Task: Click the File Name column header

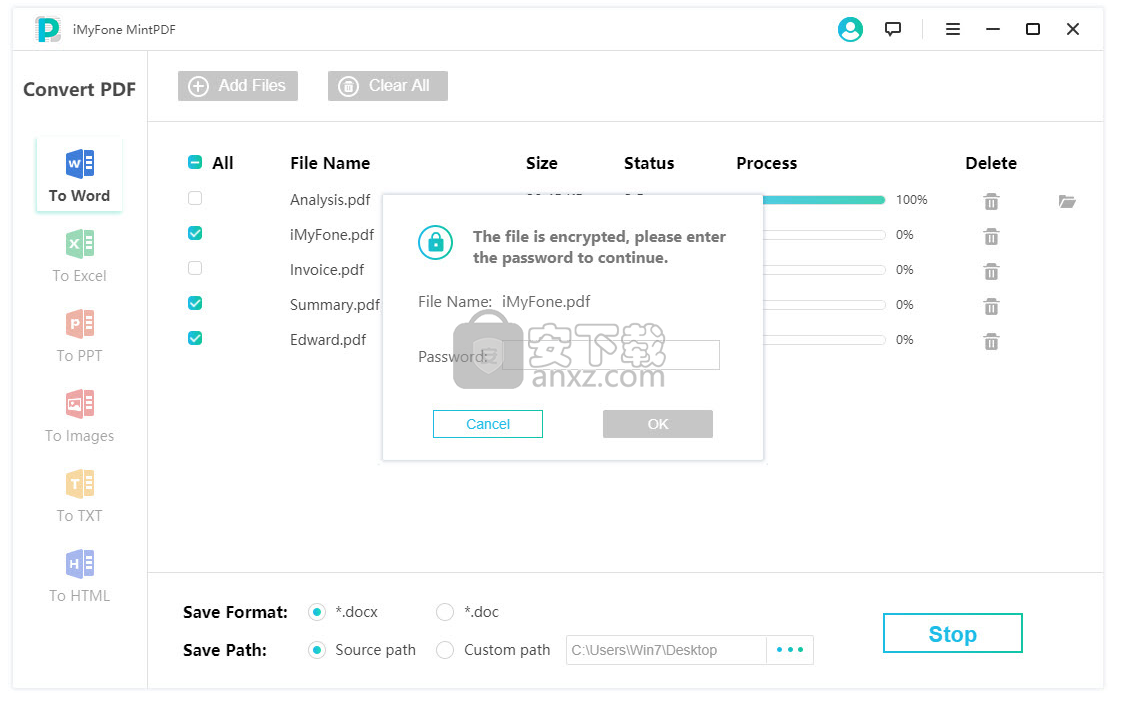Action: pyautogui.click(x=330, y=163)
